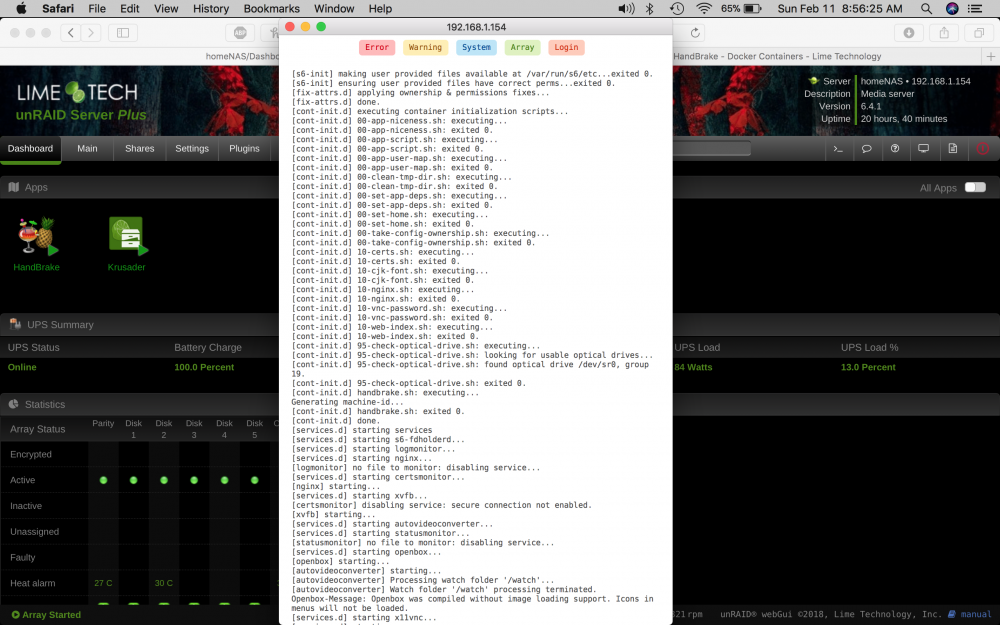The image size is (1000, 625).
Task: Select the homeNAS/Dashboard tab
Action: click(x=241, y=56)
